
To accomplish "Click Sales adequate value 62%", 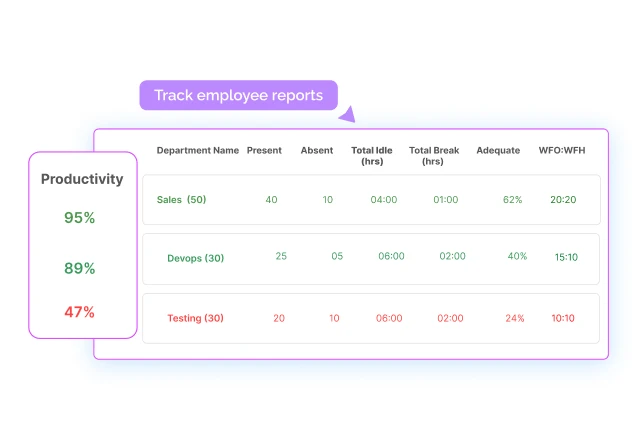I will pos(512,200).
